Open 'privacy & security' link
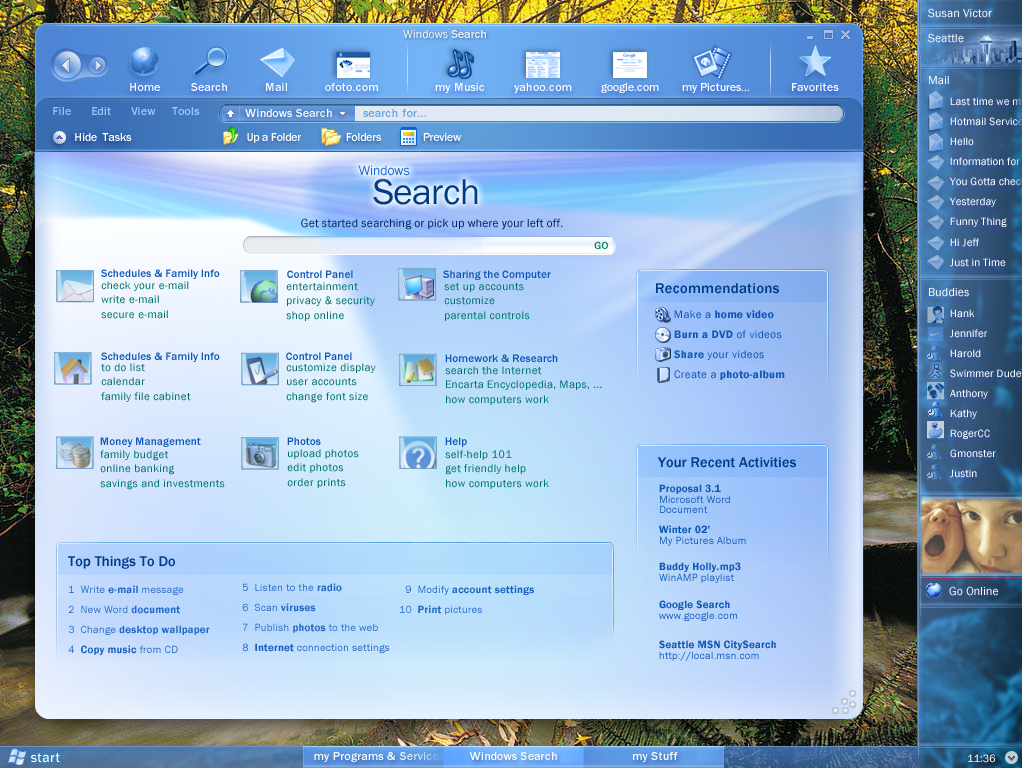Screen dimensions: 1022x768 tap(330, 301)
